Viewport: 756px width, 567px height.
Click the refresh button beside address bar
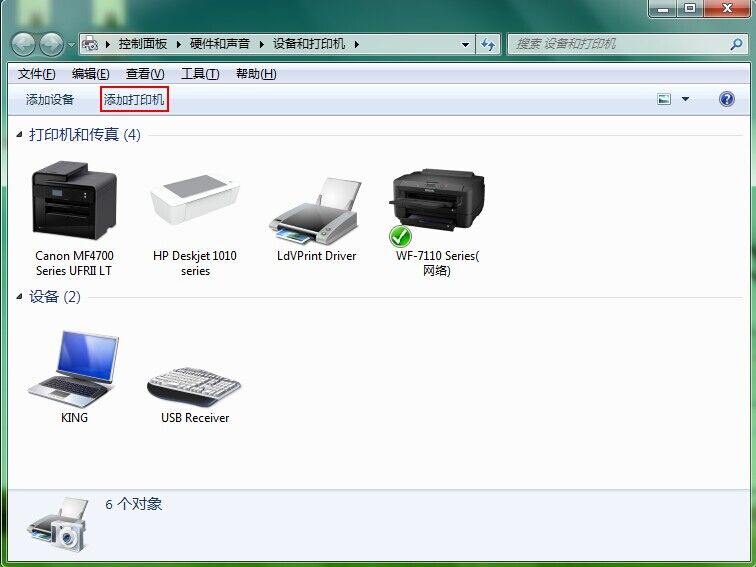pos(488,44)
